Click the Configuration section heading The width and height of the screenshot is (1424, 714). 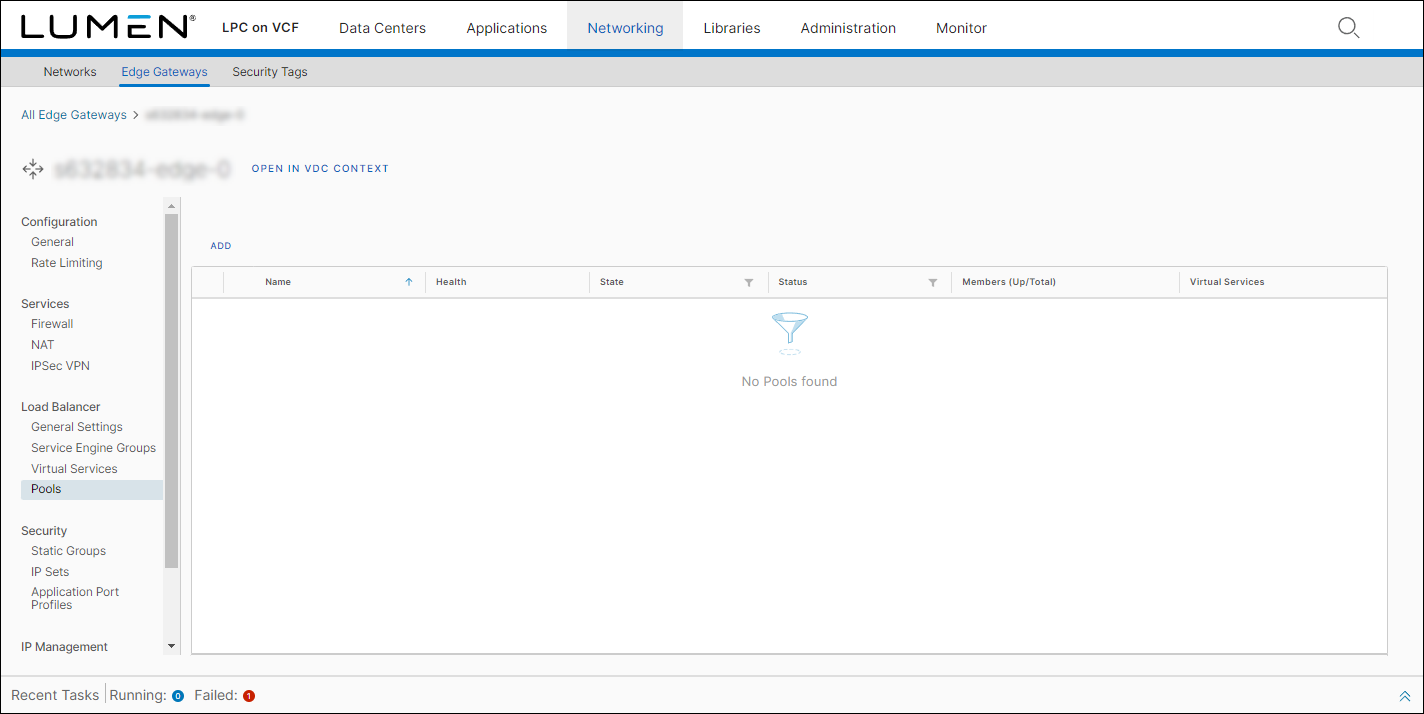59,222
